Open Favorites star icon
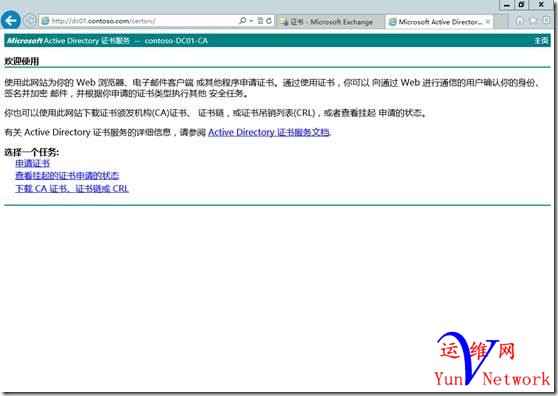Image resolution: width=558 pixels, height=396 pixels. [x=533, y=20]
